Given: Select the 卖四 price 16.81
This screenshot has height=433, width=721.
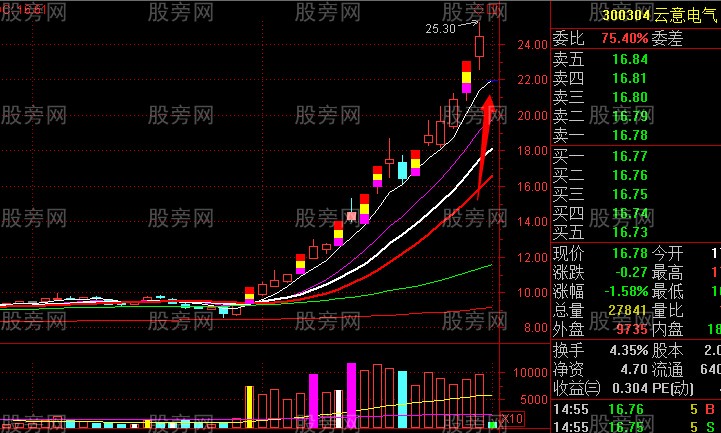Looking at the screenshot, I should 630,78.
